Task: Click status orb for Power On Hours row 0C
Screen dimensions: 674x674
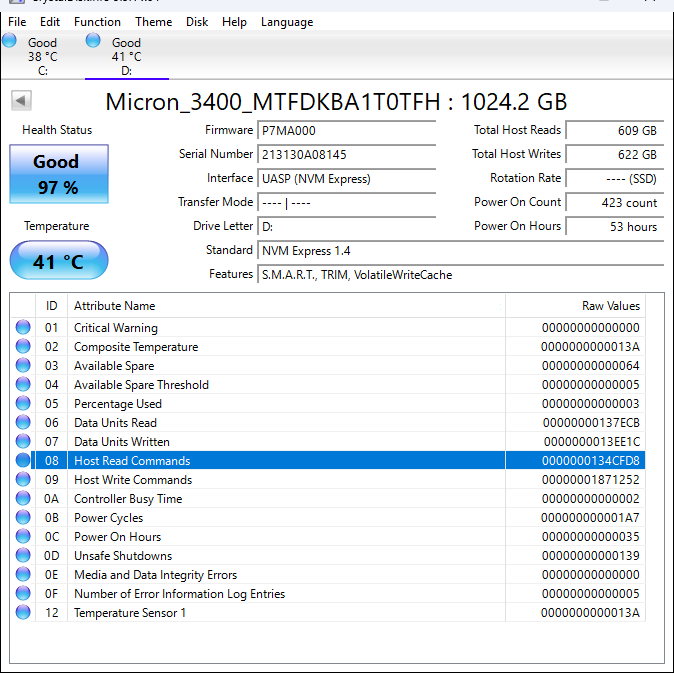Action: click(23, 536)
